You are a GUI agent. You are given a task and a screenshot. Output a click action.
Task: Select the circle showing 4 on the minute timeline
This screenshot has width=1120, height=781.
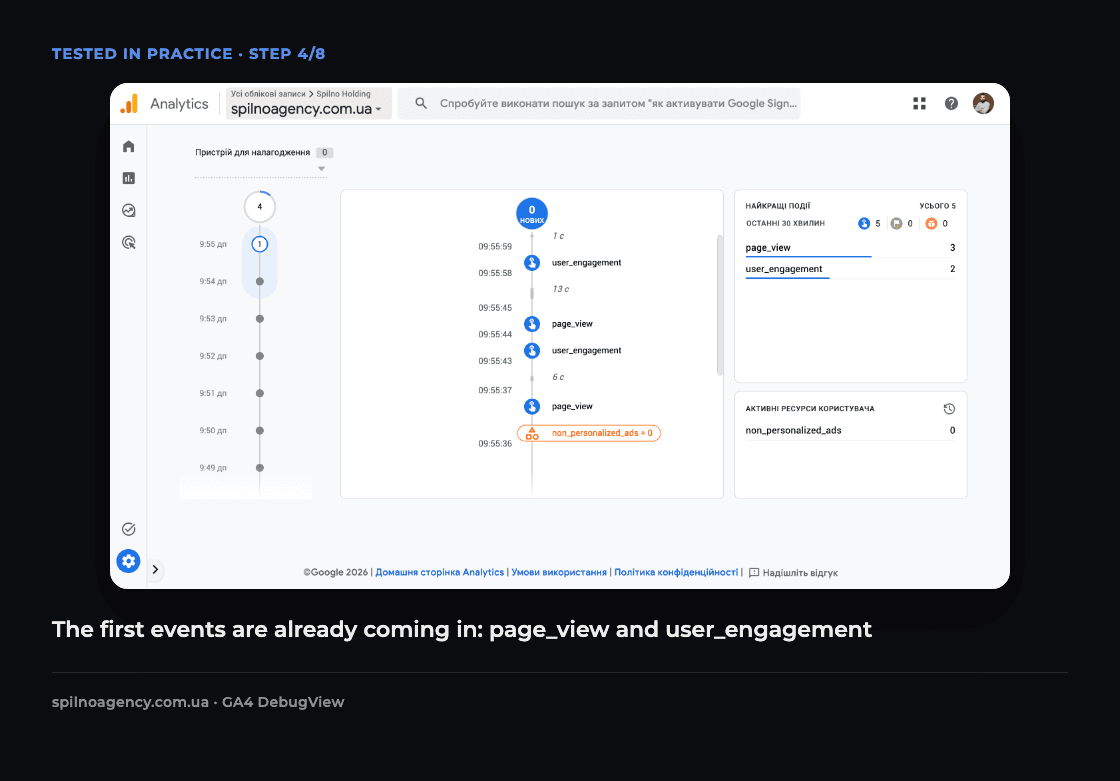259,207
